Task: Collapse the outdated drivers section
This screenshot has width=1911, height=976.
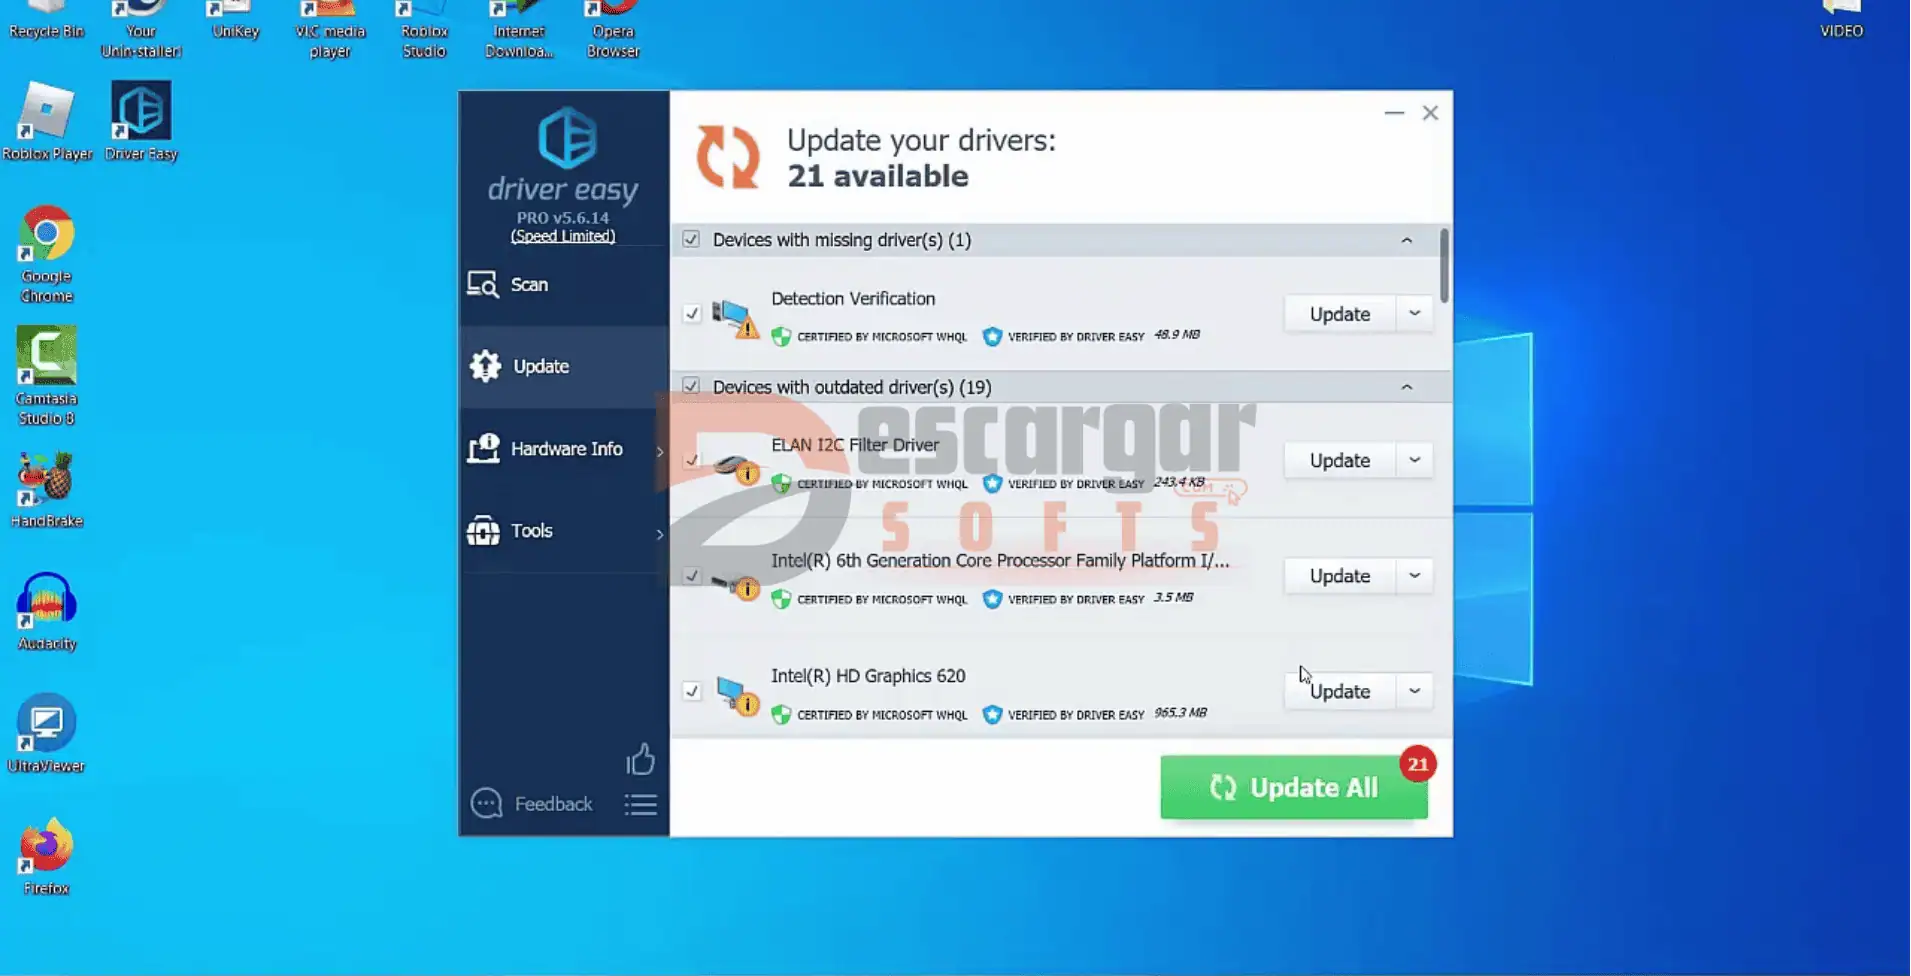Action: point(1406,387)
